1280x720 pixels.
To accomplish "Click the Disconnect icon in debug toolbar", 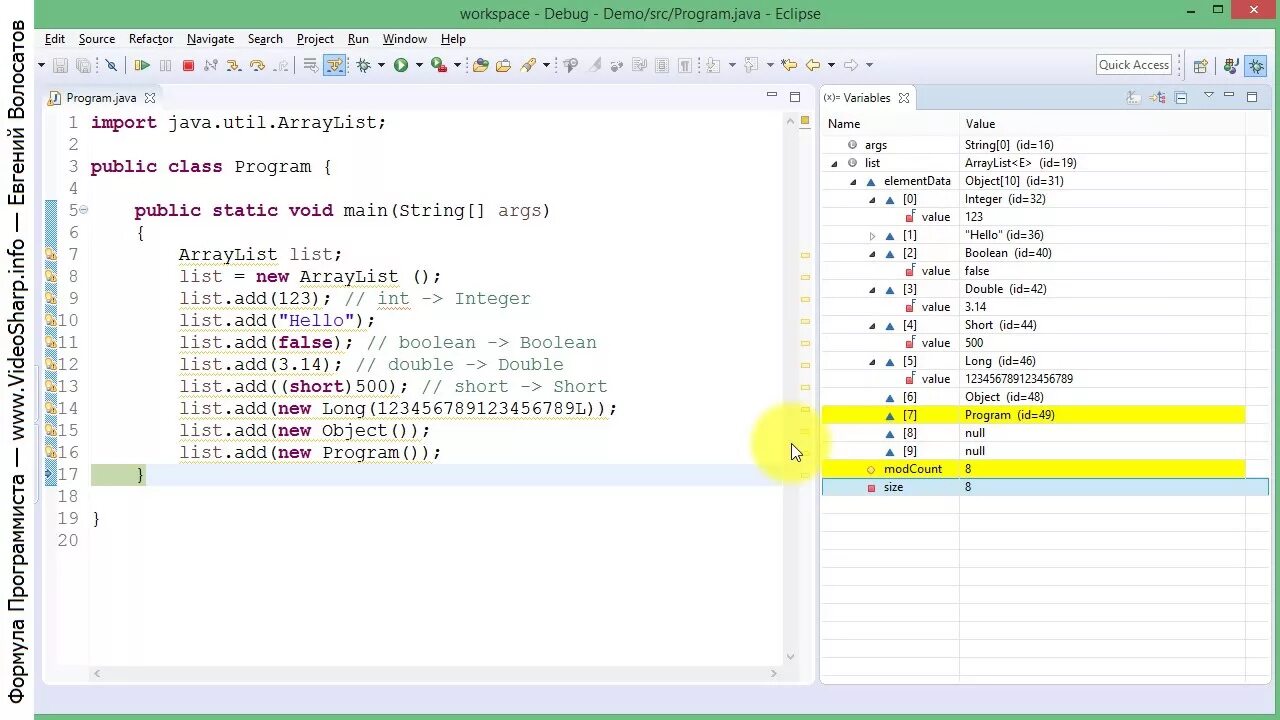I will point(210,65).
